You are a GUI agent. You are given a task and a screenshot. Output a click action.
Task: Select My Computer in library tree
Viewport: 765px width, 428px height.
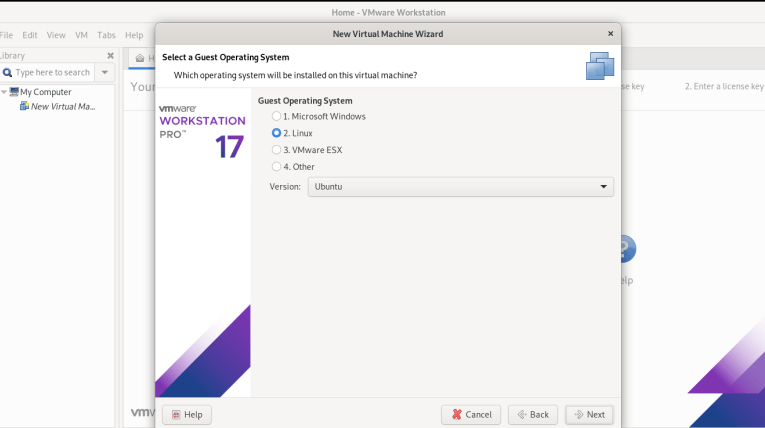tap(45, 92)
